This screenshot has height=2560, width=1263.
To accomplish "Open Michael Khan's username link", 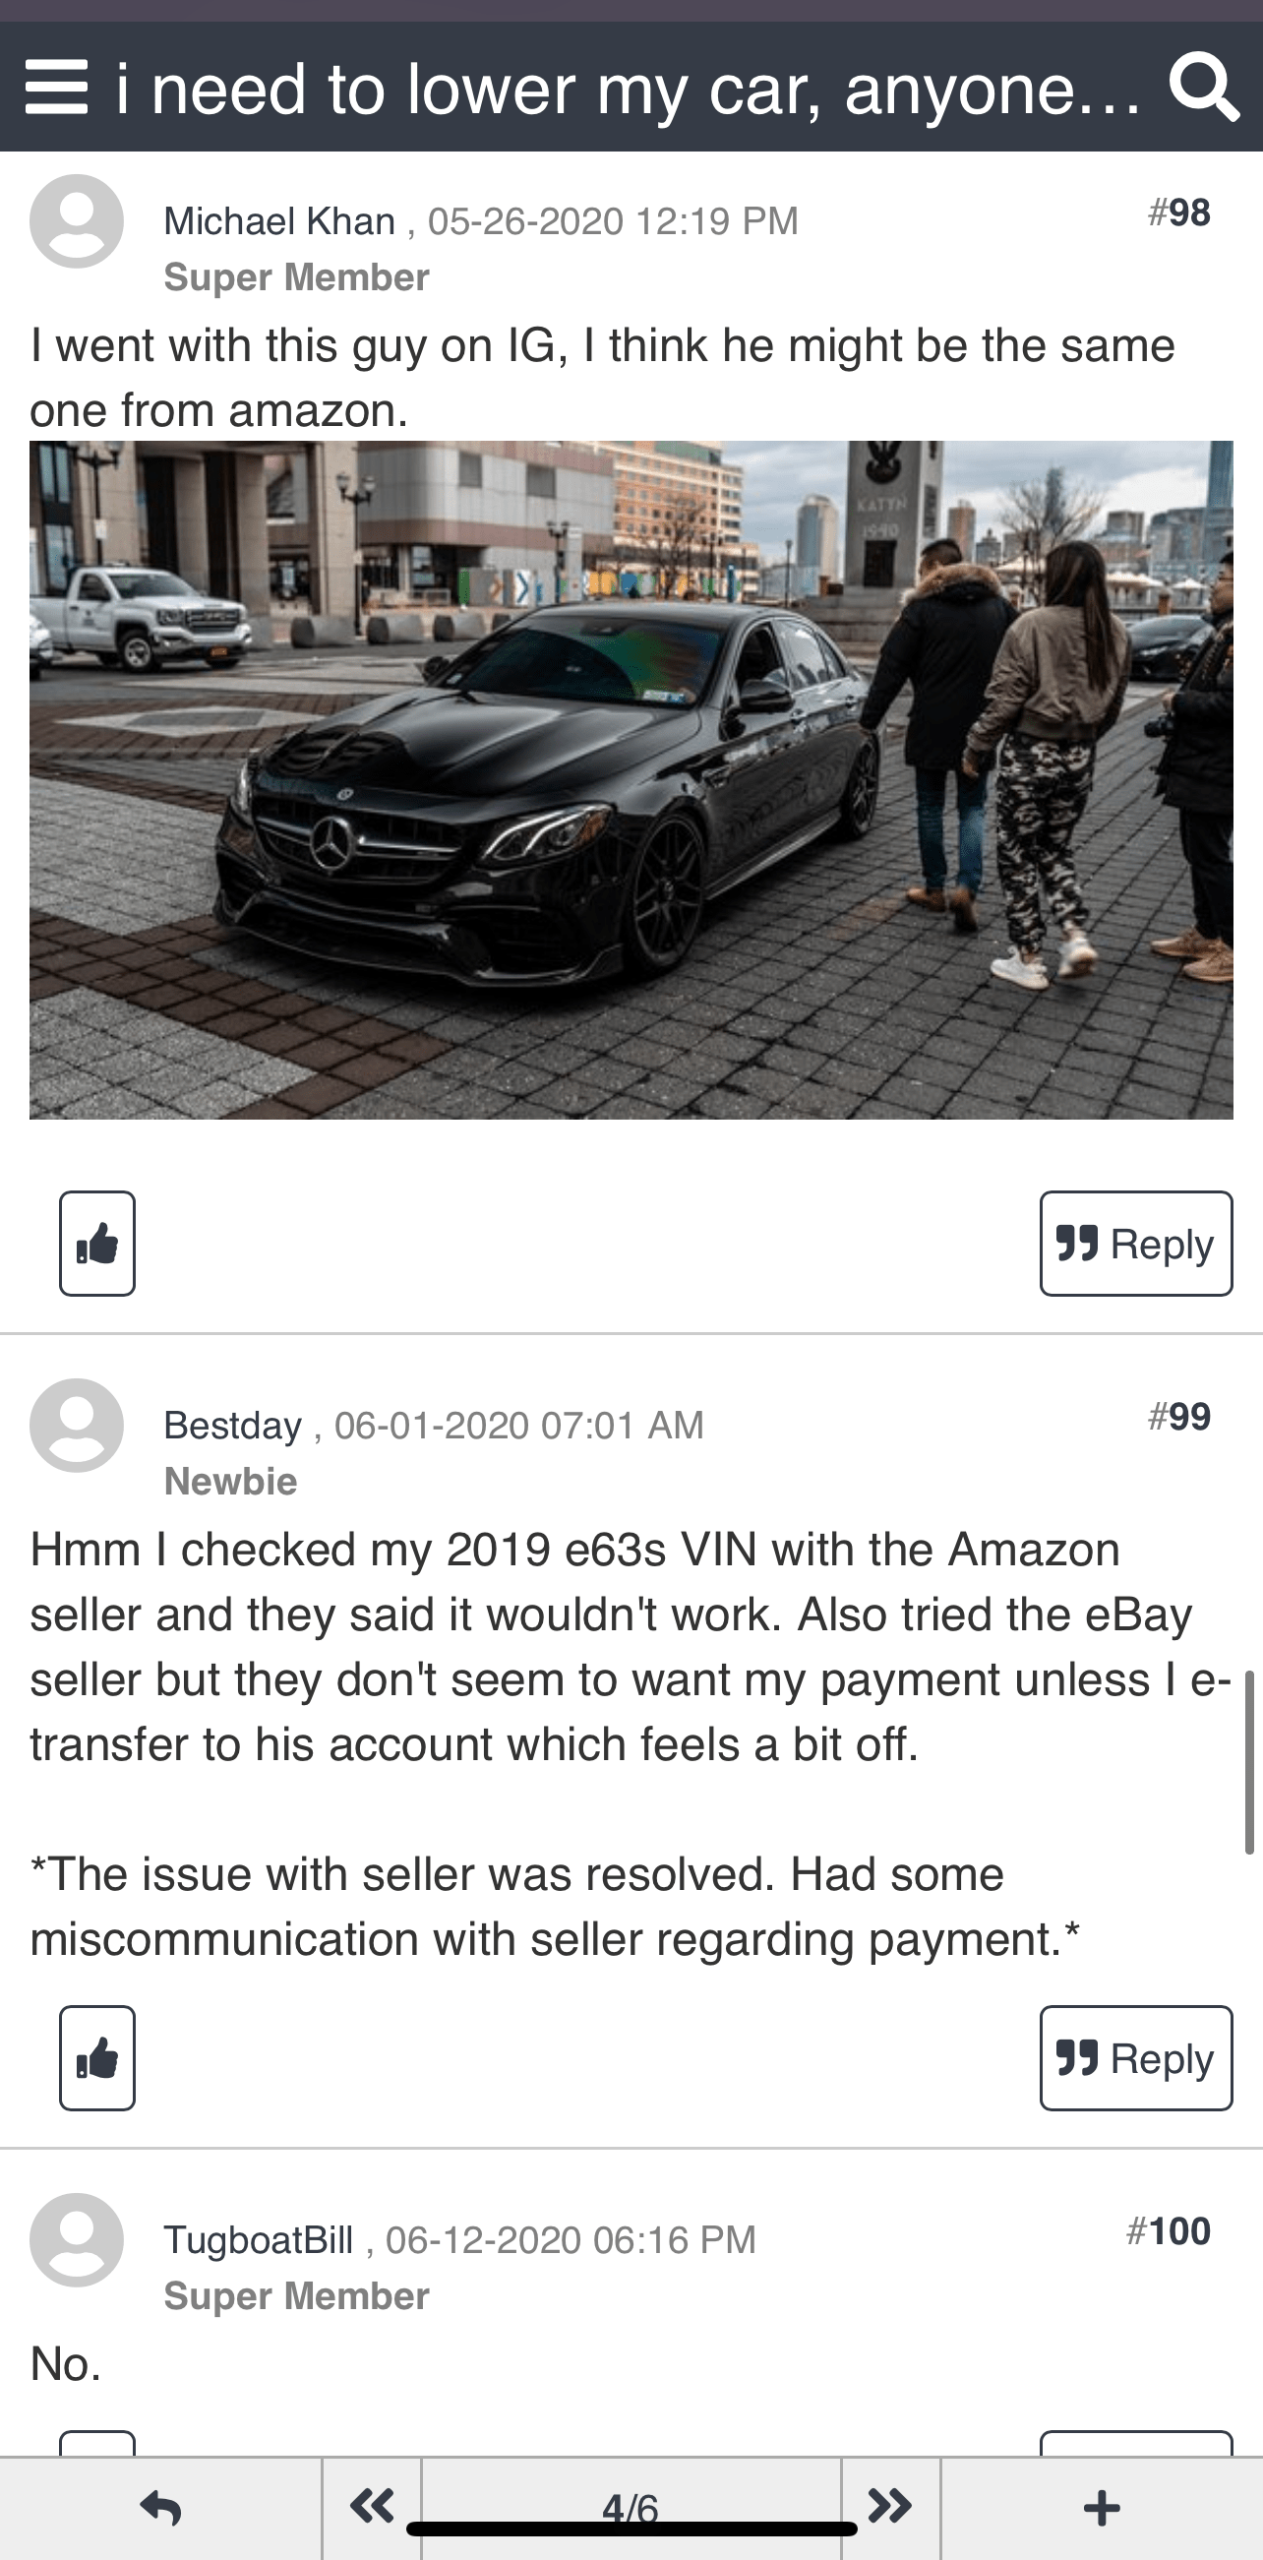I will tap(279, 221).
